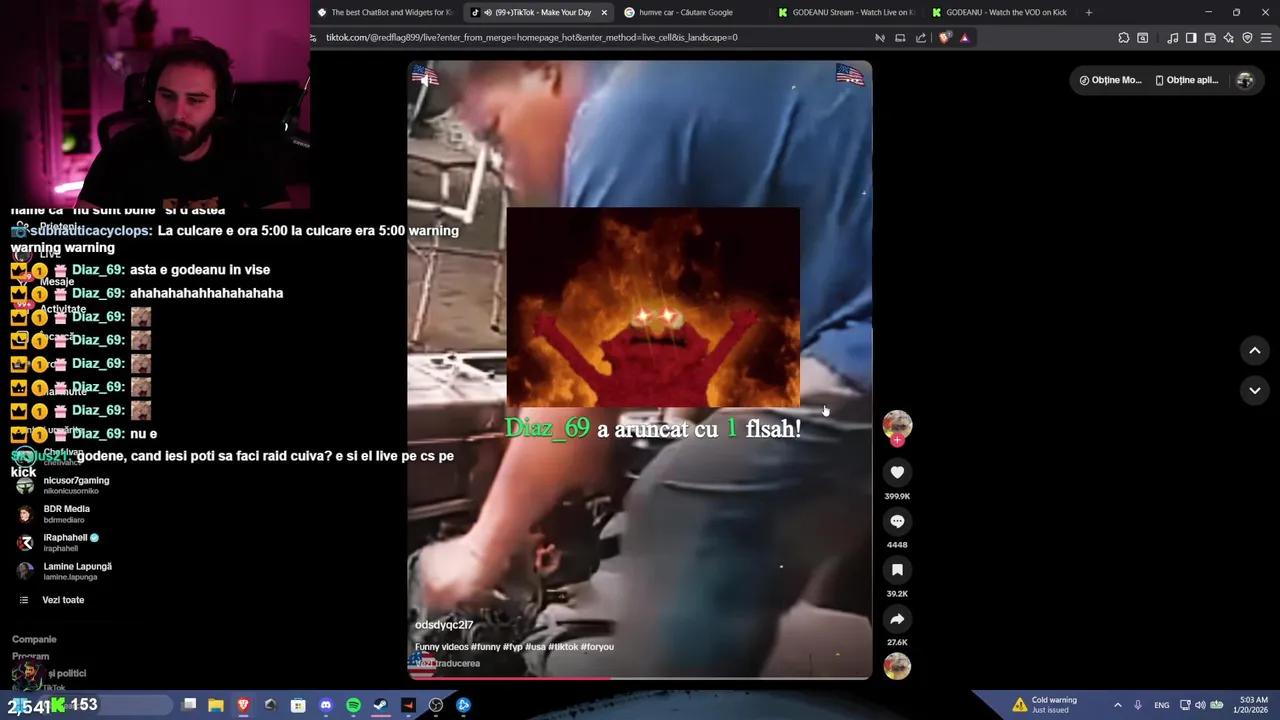The image size is (1280, 720).
Task: Click the Obține Mo... coins button
Action: pyautogui.click(x=1110, y=80)
